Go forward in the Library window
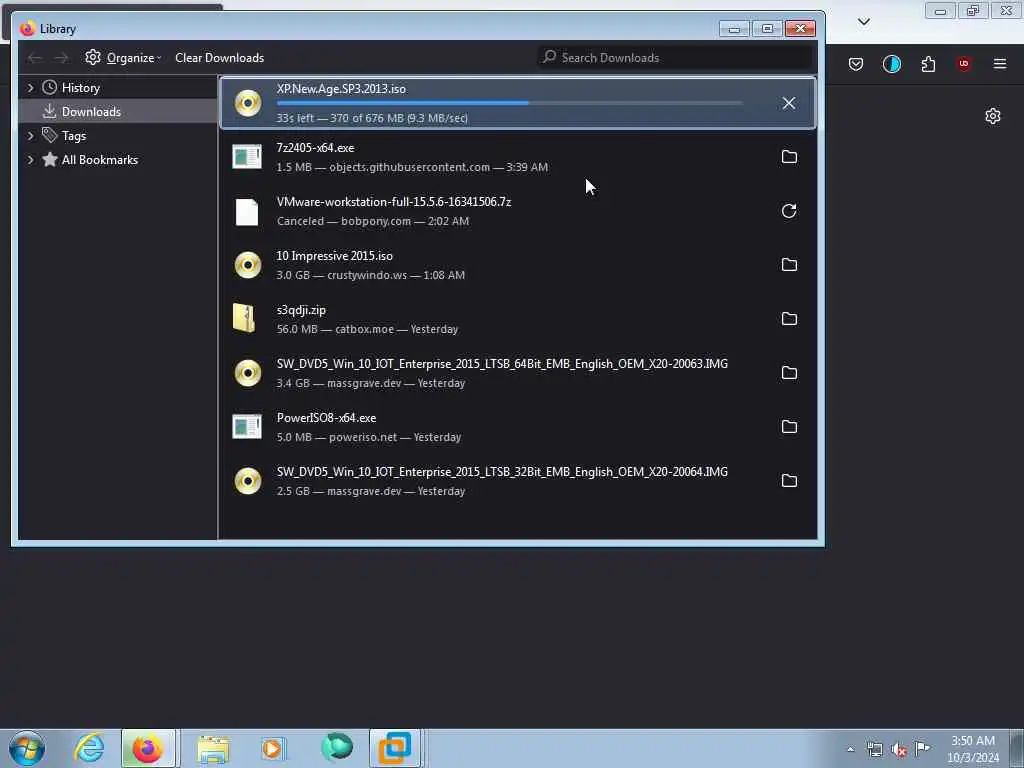 [x=61, y=58]
